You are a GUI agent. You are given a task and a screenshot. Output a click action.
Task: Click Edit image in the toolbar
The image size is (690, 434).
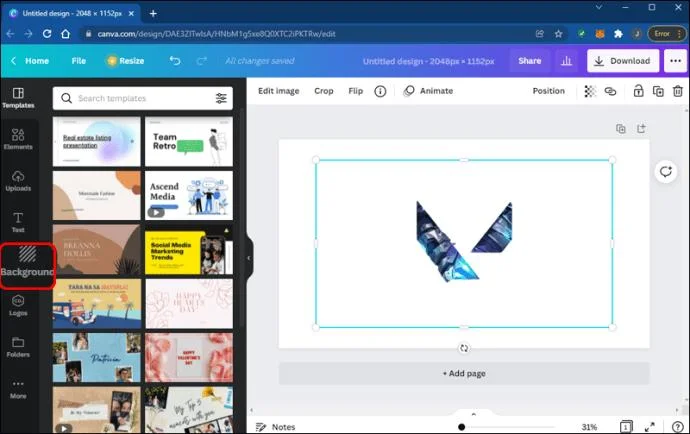click(x=279, y=91)
